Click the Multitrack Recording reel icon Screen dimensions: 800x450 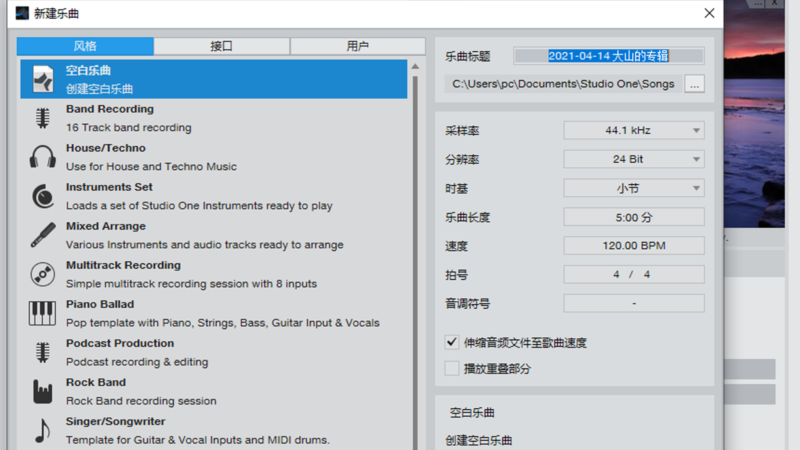[x=42, y=274]
